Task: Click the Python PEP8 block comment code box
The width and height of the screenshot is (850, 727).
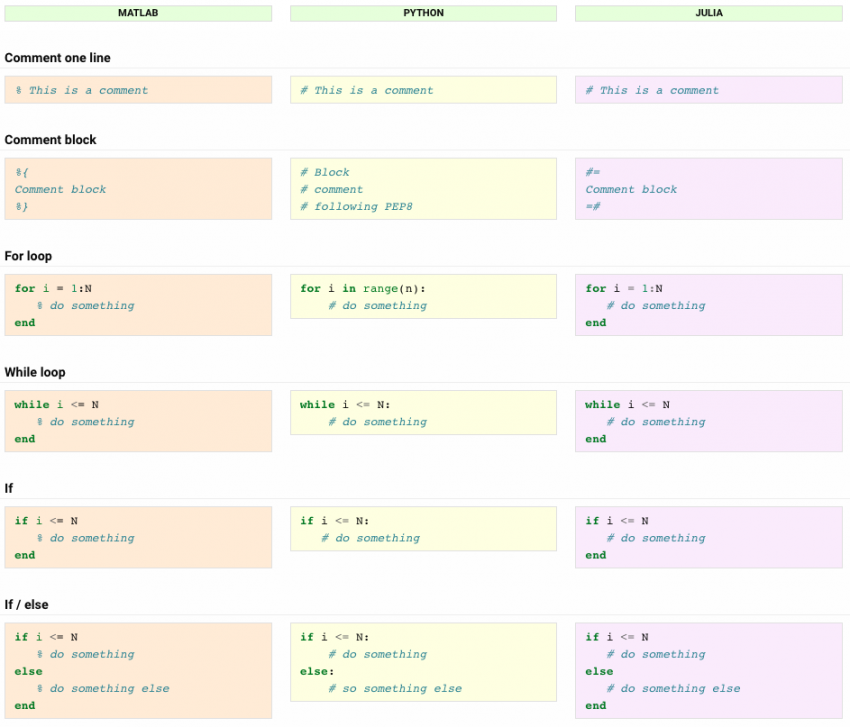Action: click(423, 189)
